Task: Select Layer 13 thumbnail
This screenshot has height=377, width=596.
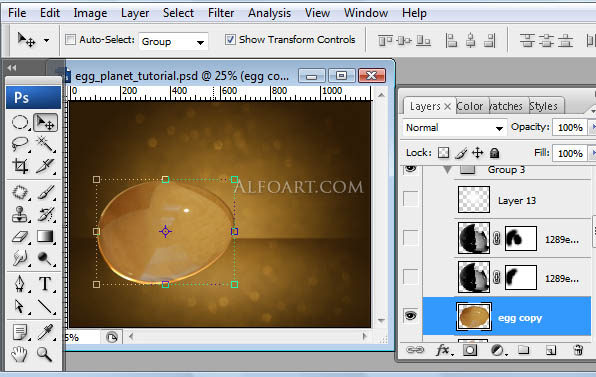Action: pyautogui.click(x=474, y=199)
